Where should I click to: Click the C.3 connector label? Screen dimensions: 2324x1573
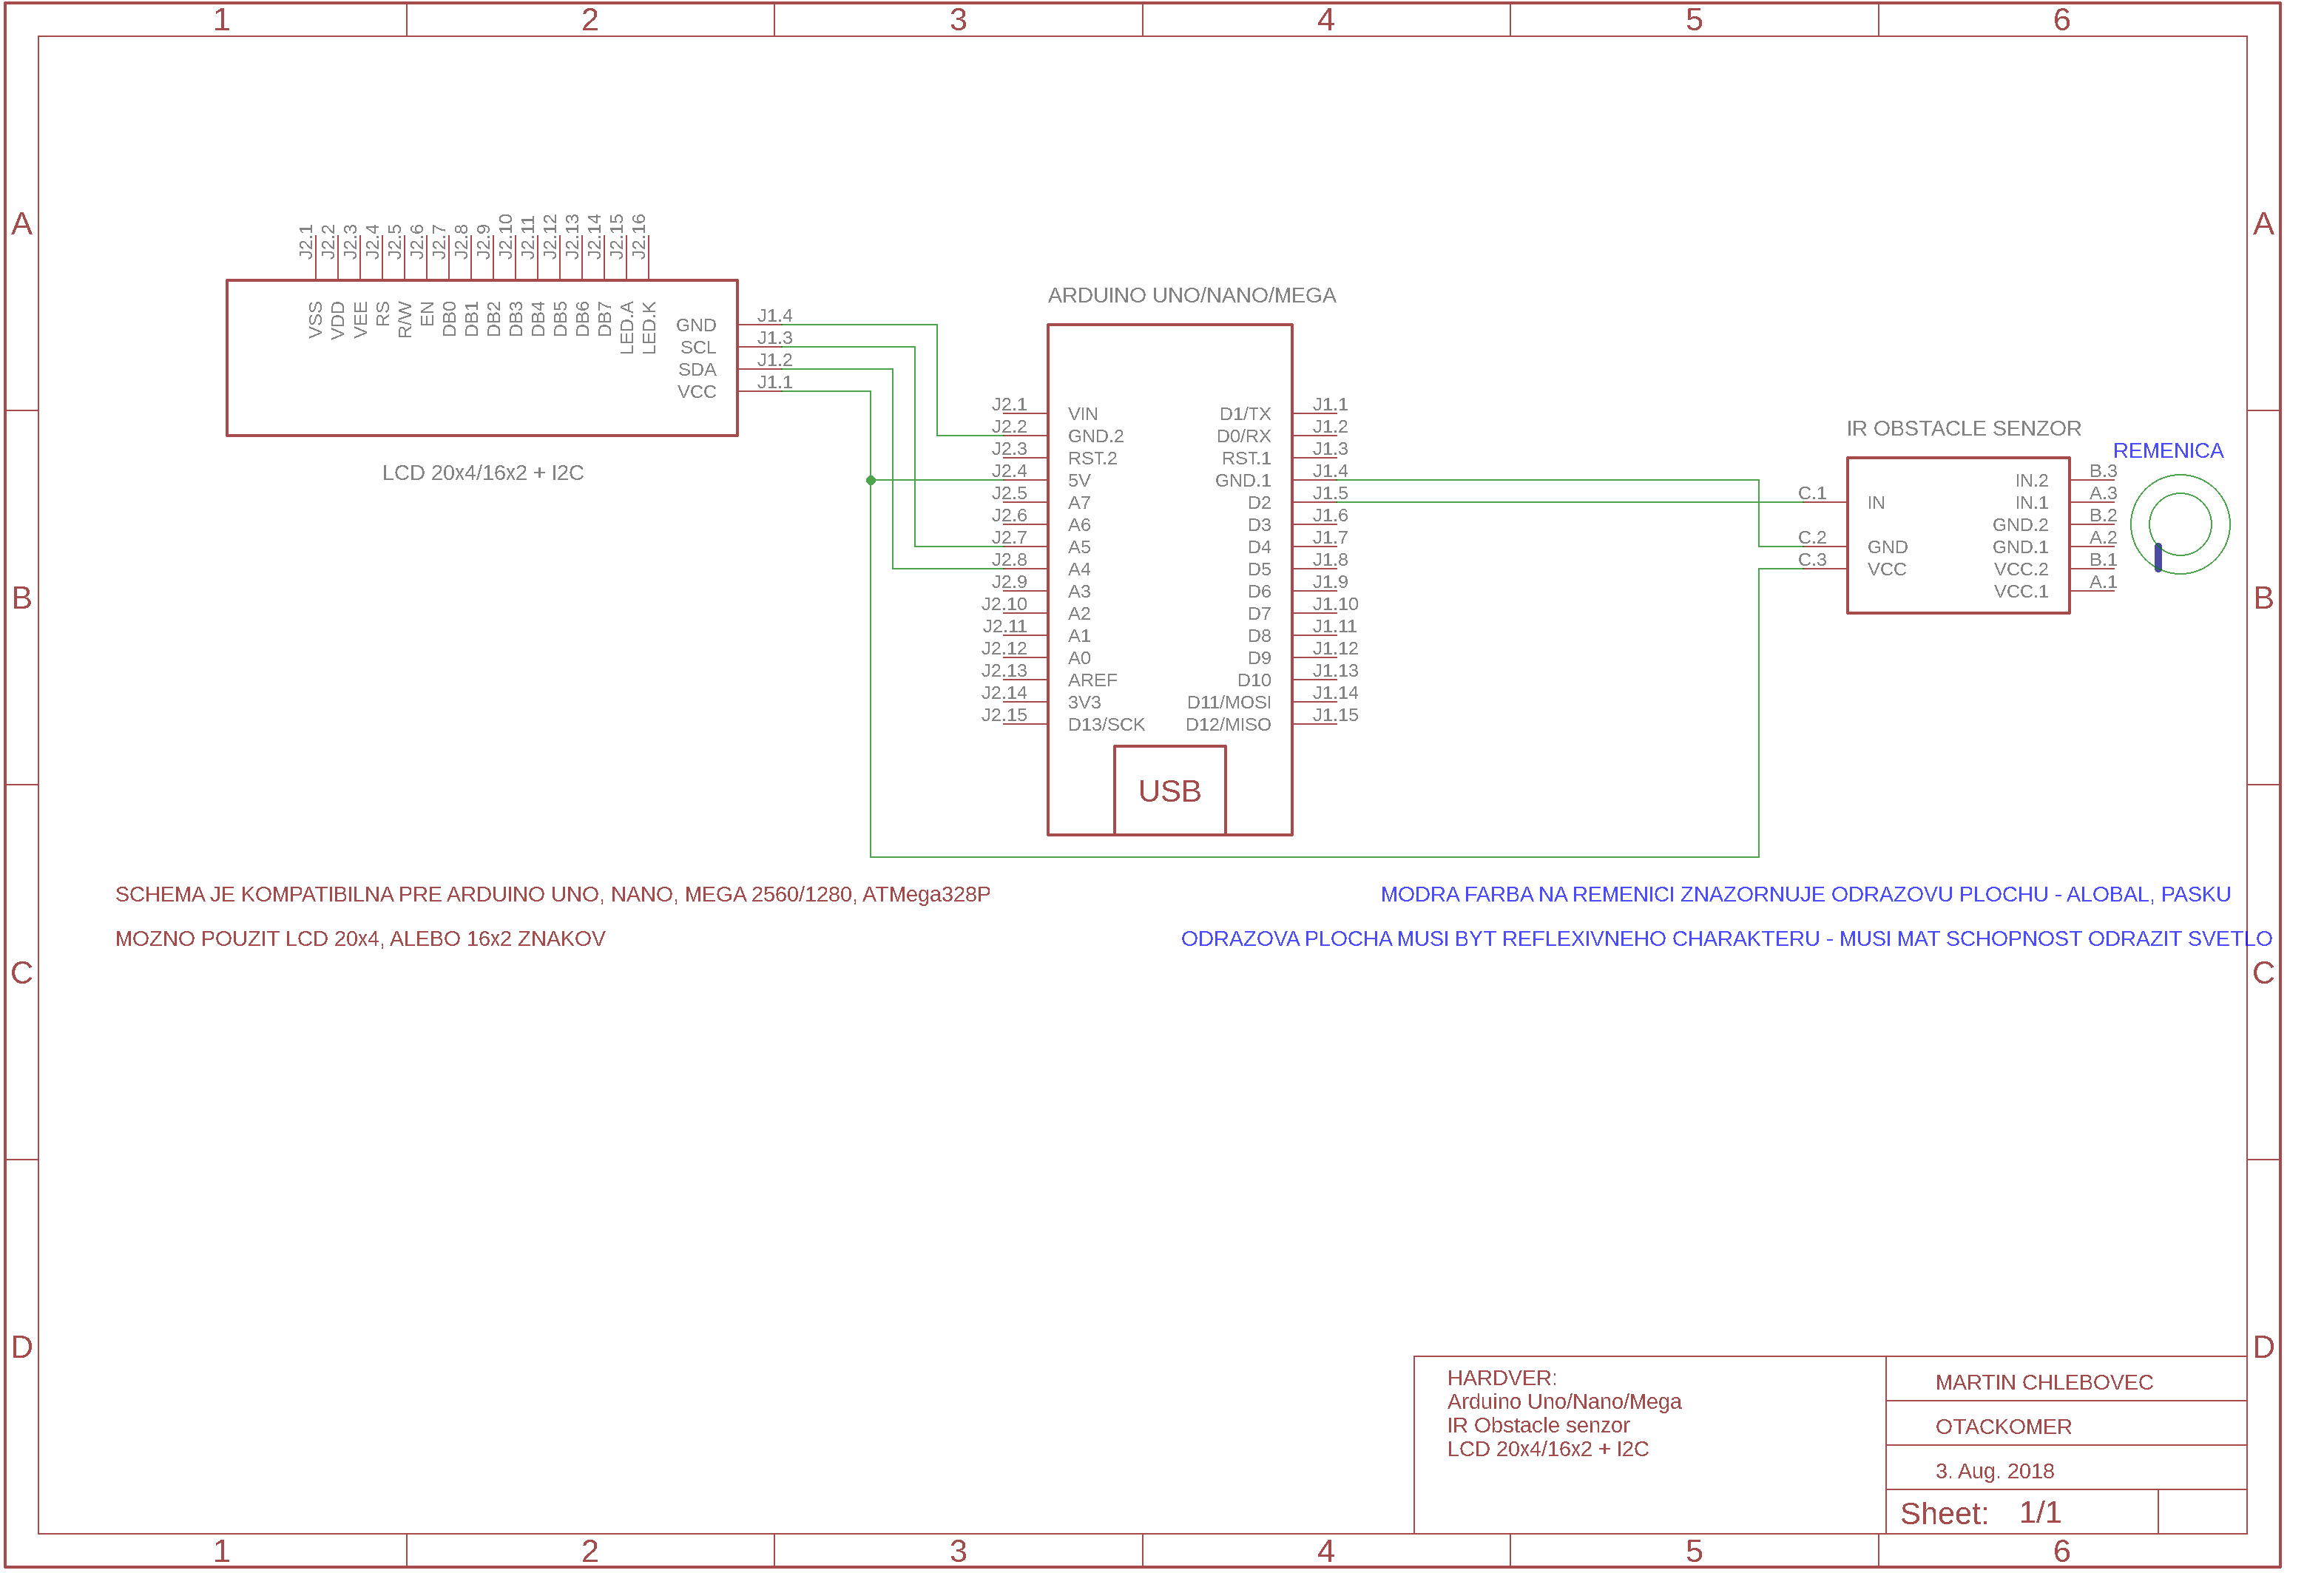coord(1811,559)
